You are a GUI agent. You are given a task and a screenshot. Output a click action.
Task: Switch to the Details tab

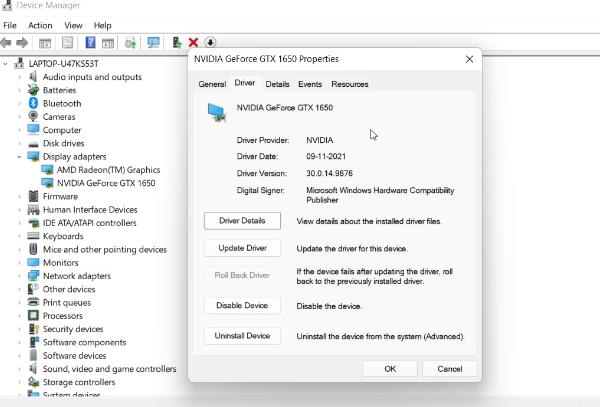coord(277,84)
